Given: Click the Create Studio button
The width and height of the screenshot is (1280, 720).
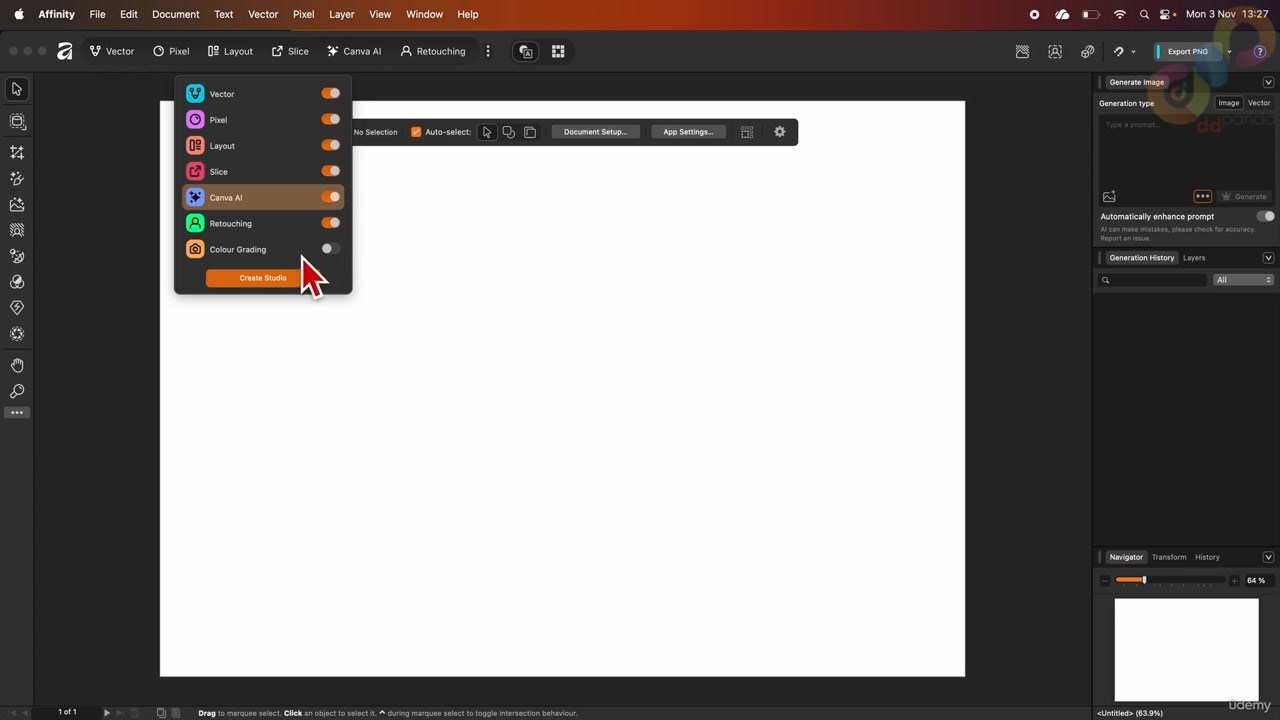Looking at the screenshot, I should point(263,278).
